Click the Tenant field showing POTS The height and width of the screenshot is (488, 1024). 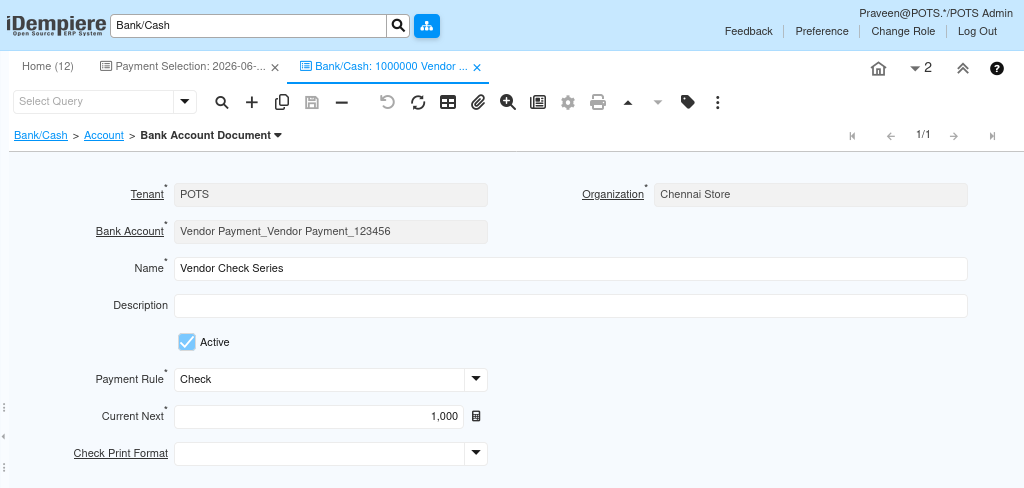coord(330,195)
